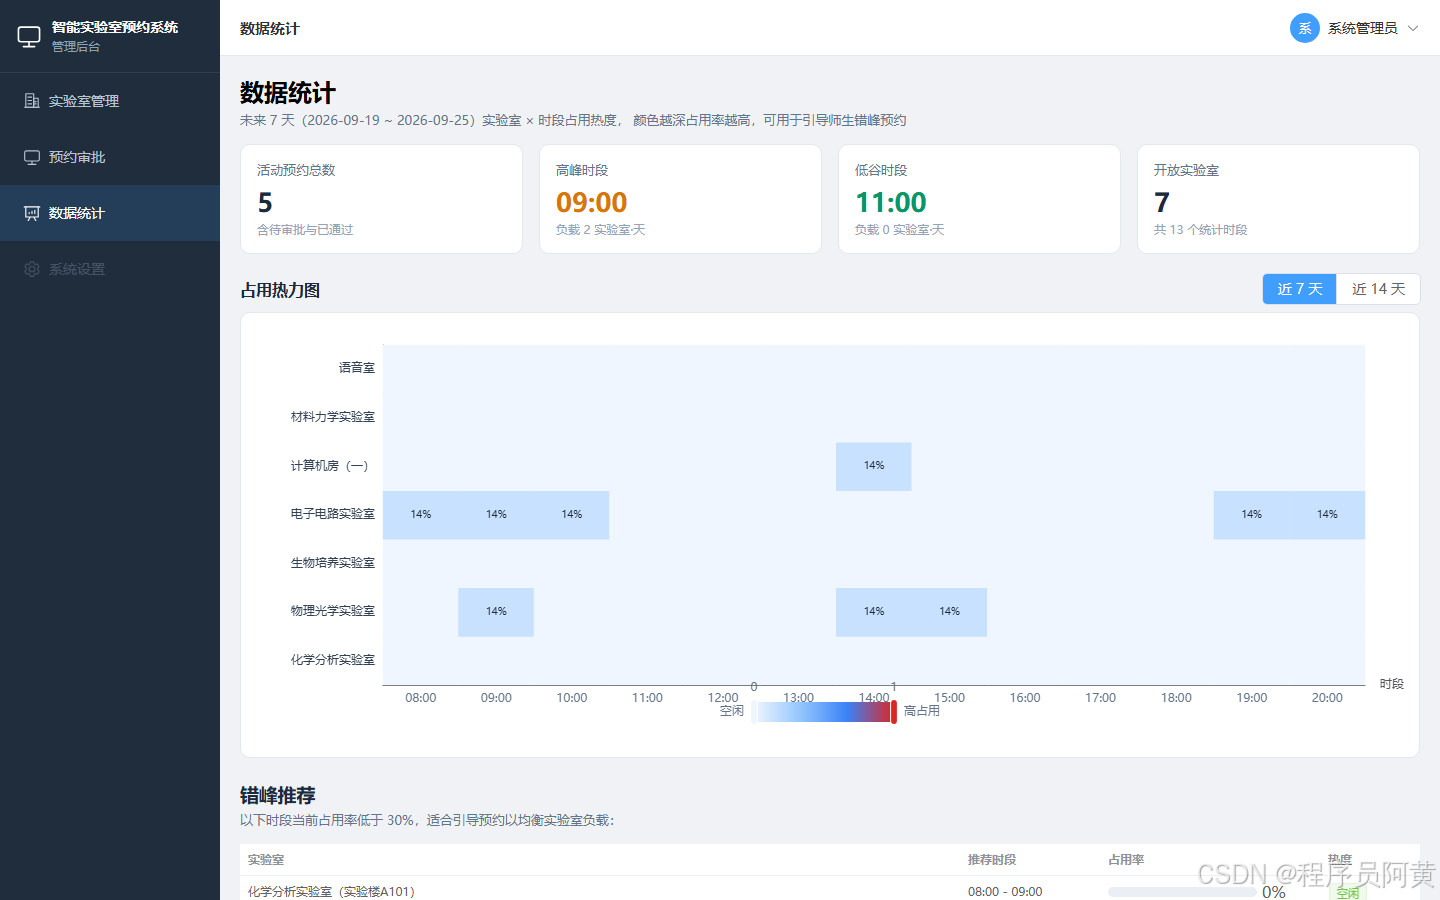Viewport: 1440px width, 900px height.
Task: Click the 活动预约总数 value 5
Action: coord(265,203)
